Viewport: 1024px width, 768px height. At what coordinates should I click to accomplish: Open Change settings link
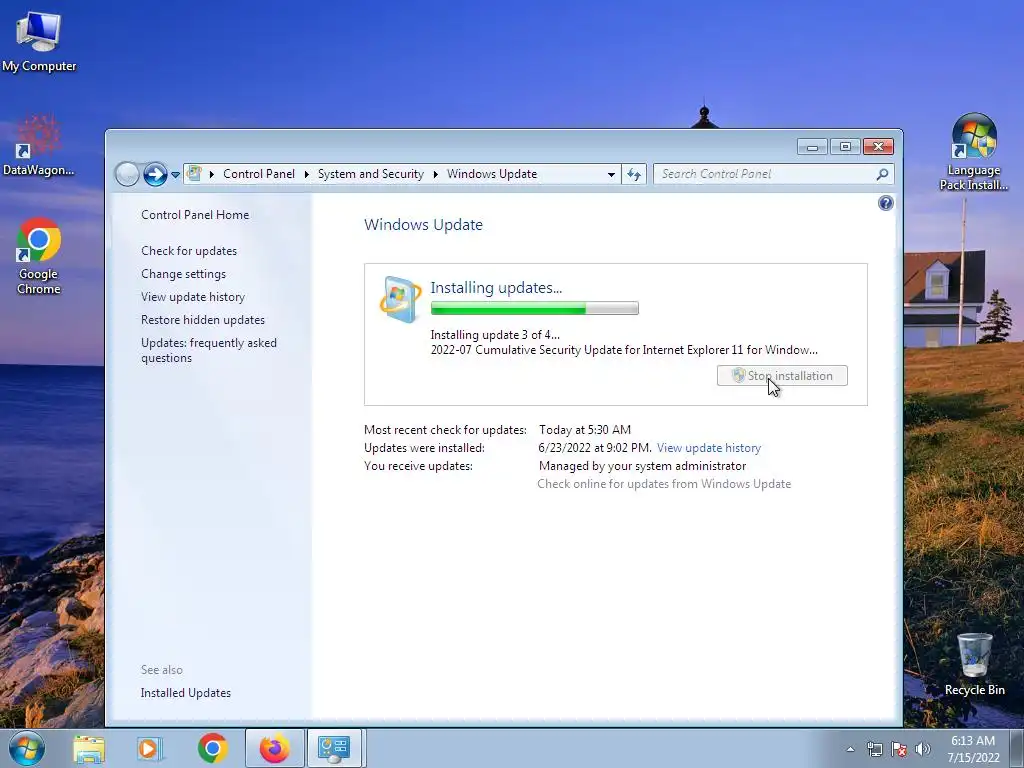(184, 274)
